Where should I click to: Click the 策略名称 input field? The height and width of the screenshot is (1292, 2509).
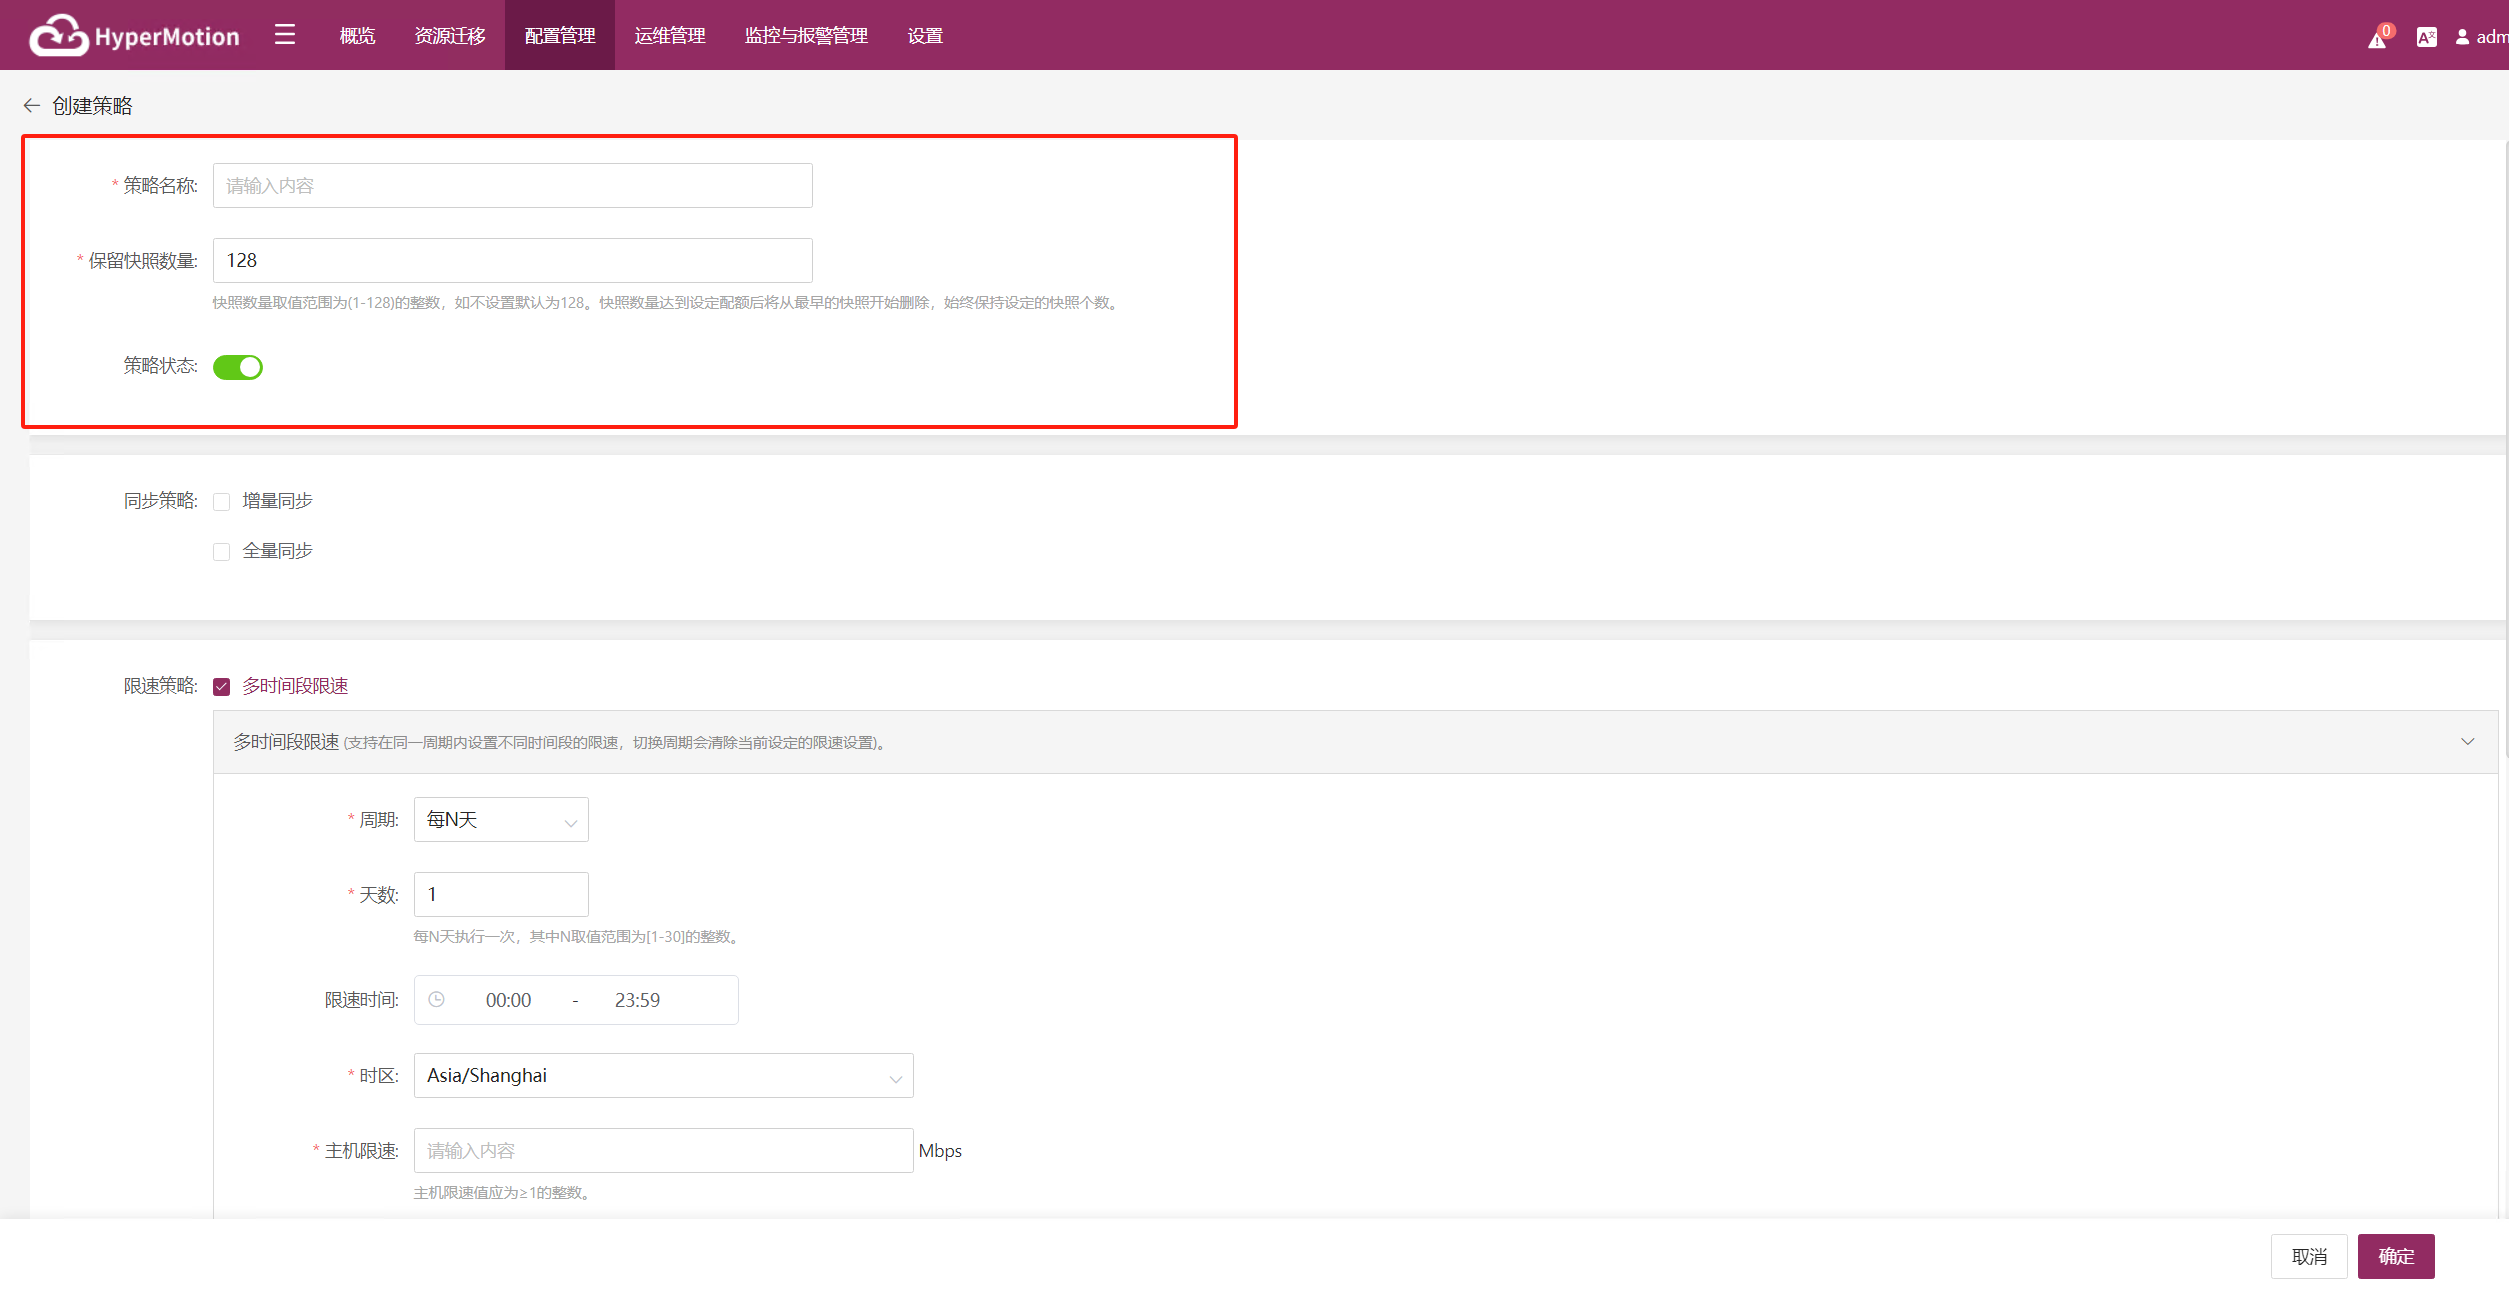pyautogui.click(x=513, y=185)
